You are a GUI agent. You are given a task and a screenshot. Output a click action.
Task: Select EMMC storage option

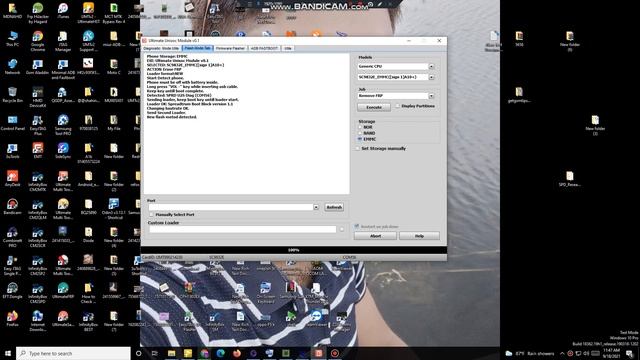360,139
